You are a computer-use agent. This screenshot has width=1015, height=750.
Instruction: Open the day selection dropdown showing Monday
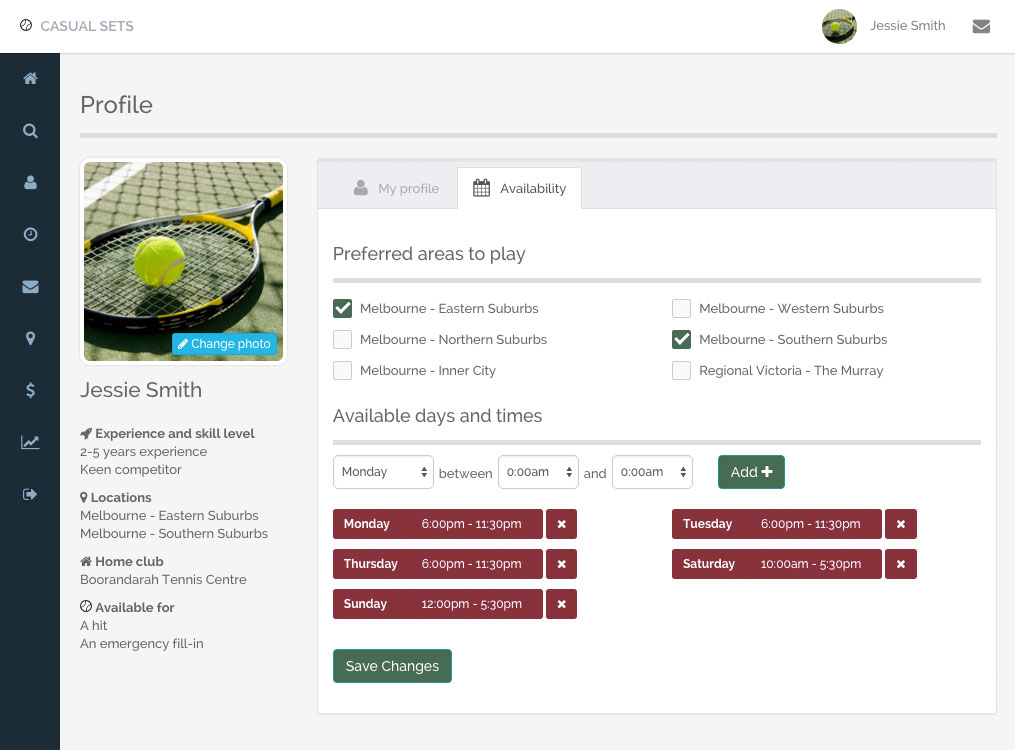pyautogui.click(x=383, y=472)
